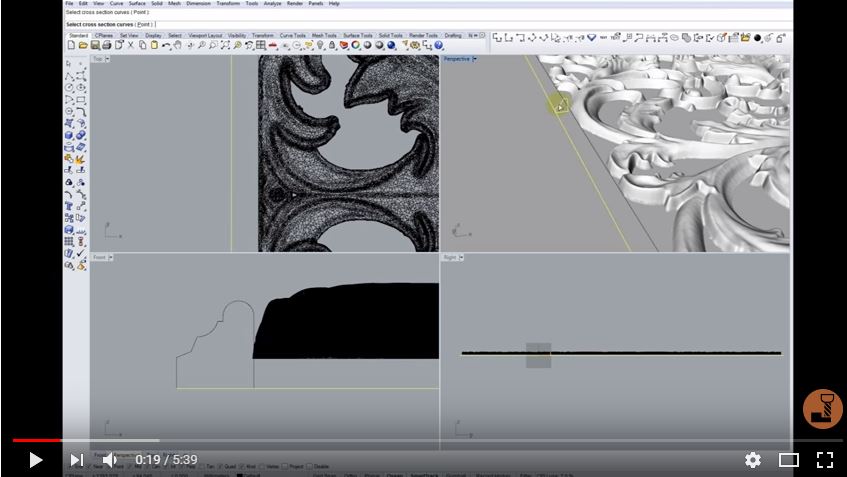Open the Front viewport title menu
Screen dimensions: 847x477
(100, 257)
